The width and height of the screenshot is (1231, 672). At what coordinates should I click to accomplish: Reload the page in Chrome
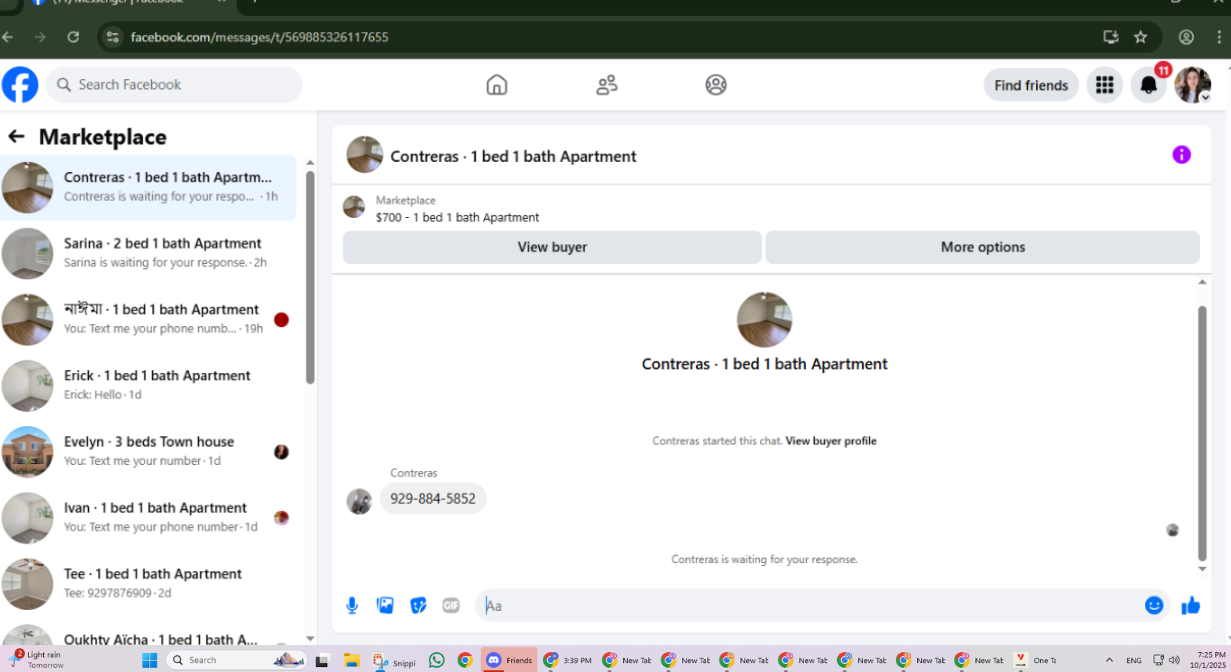click(x=73, y=37)
